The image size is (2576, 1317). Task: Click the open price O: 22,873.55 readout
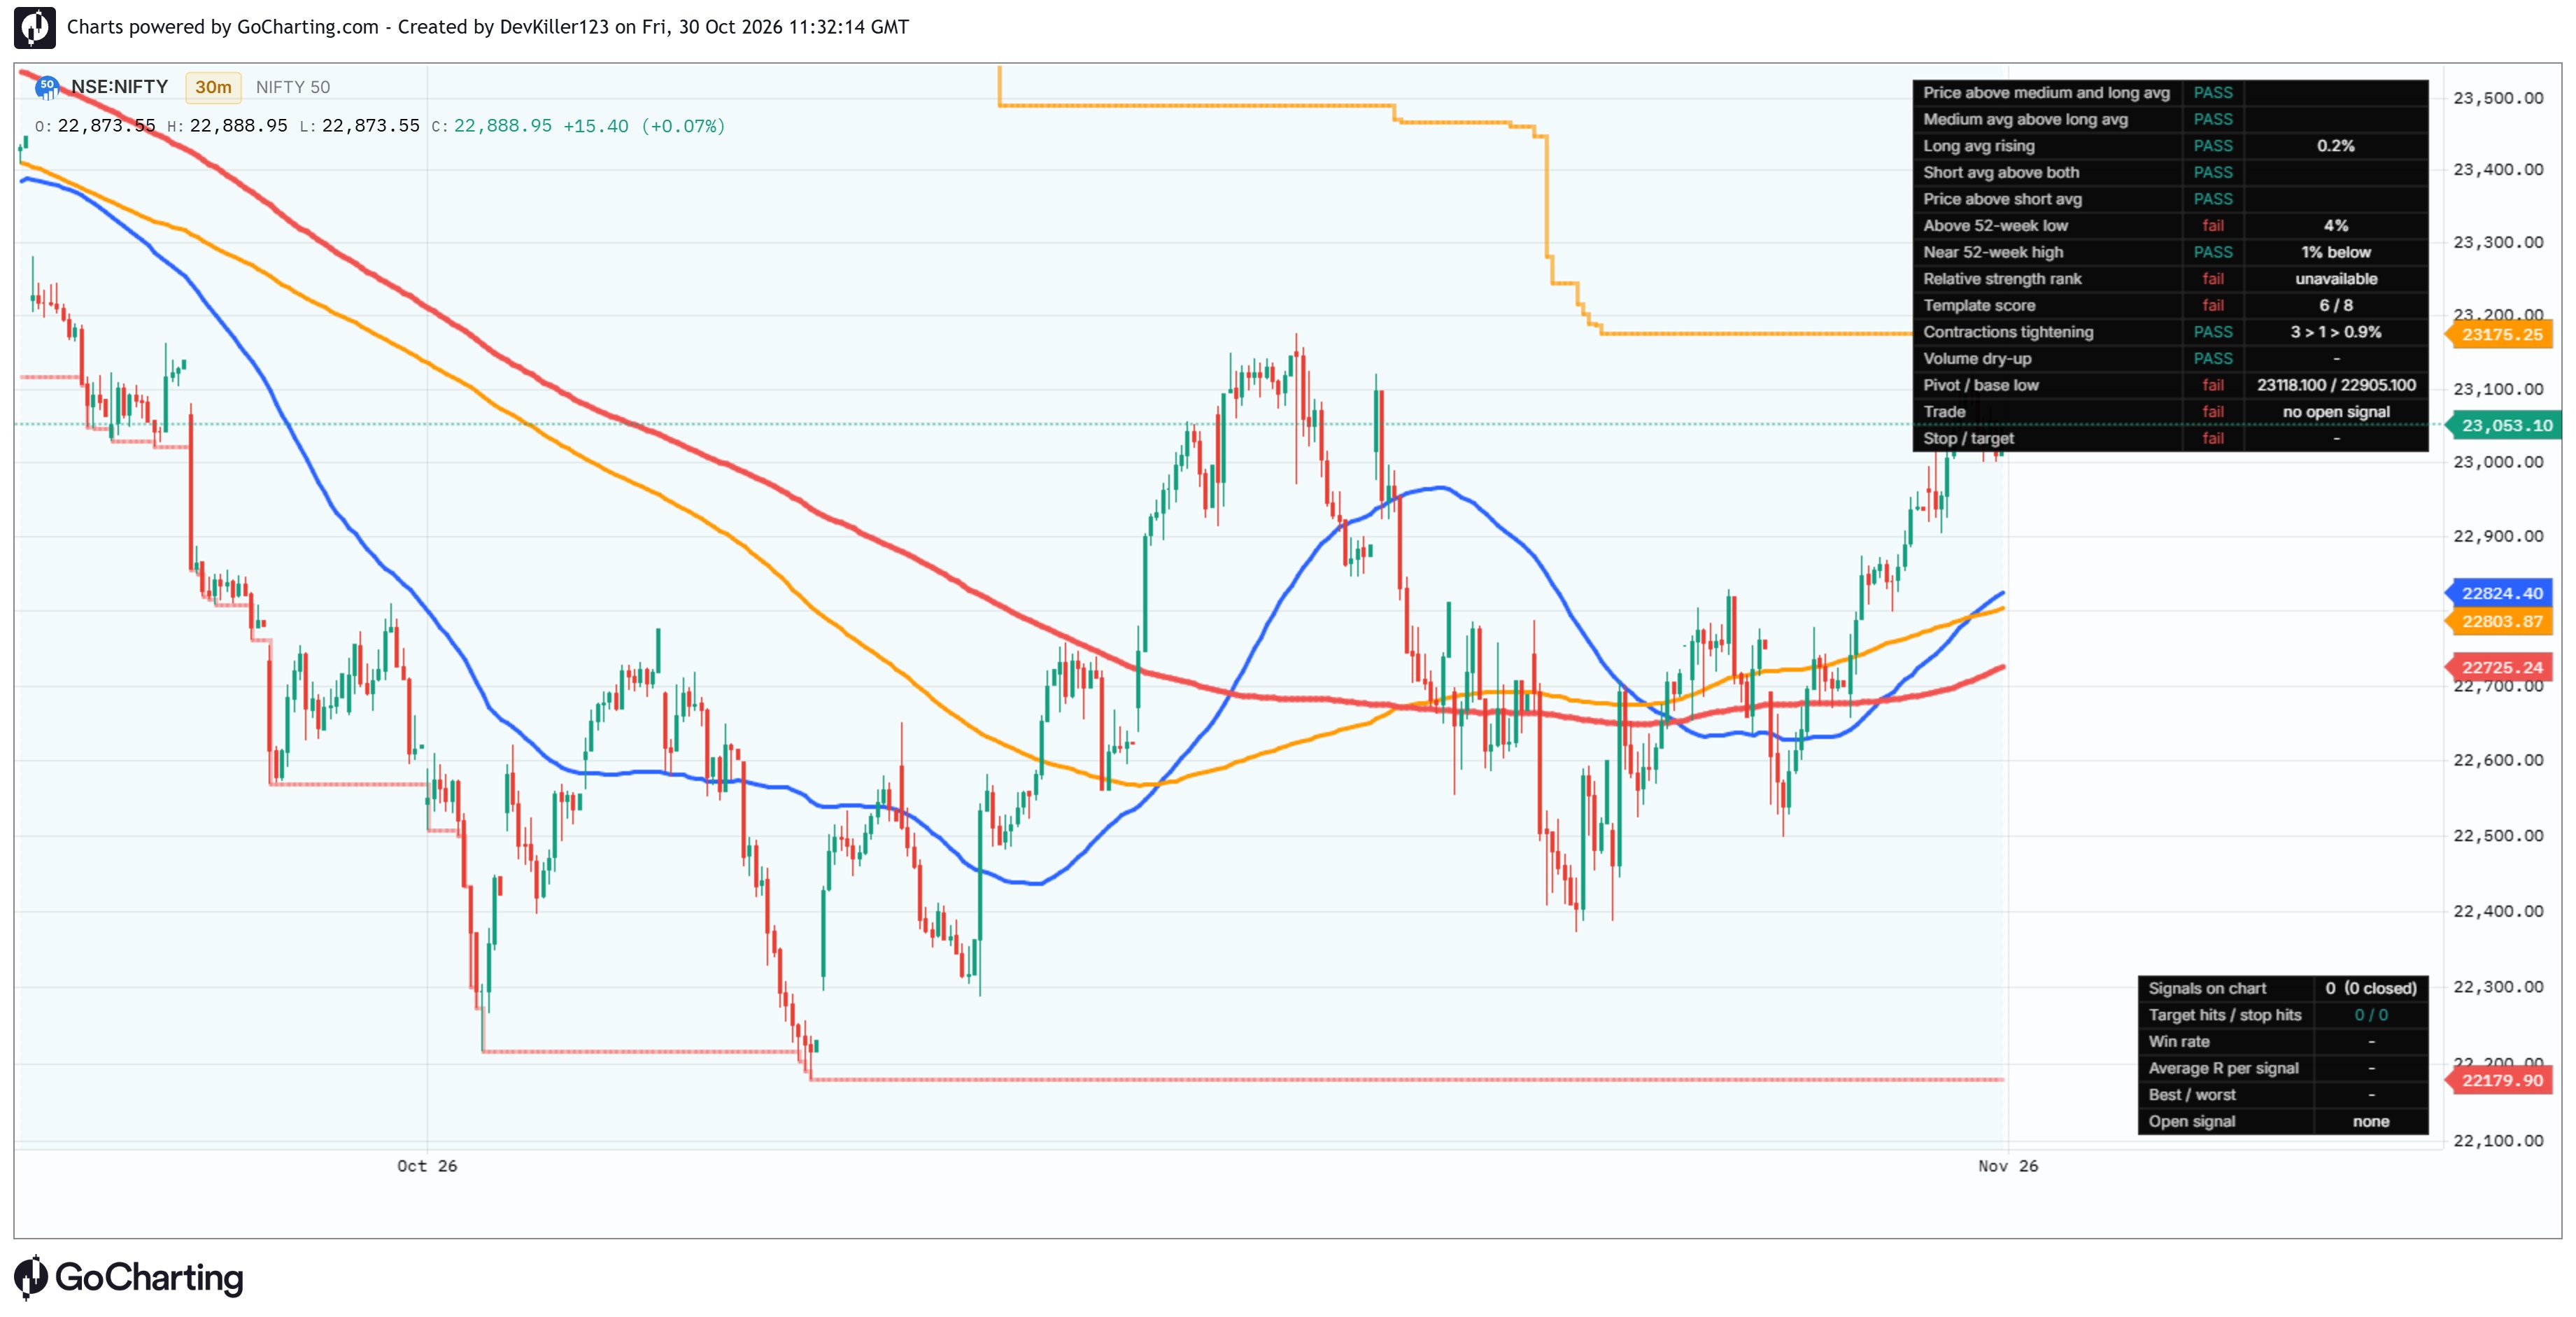95,126
